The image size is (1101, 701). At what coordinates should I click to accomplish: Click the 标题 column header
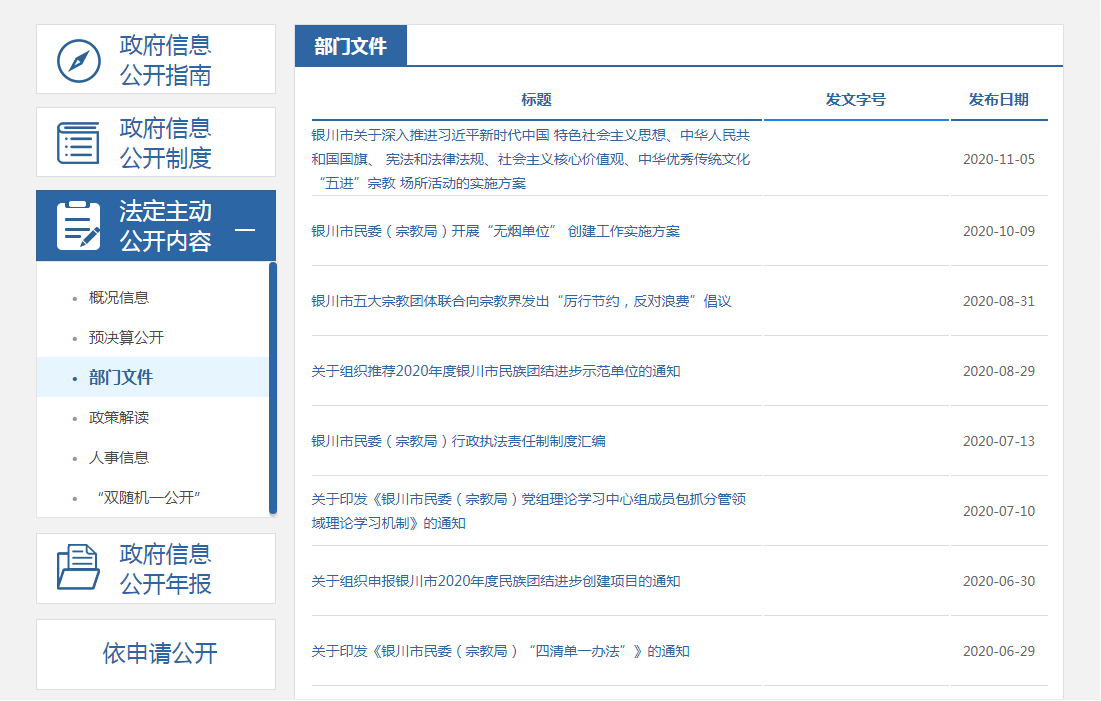click(536, 100)
